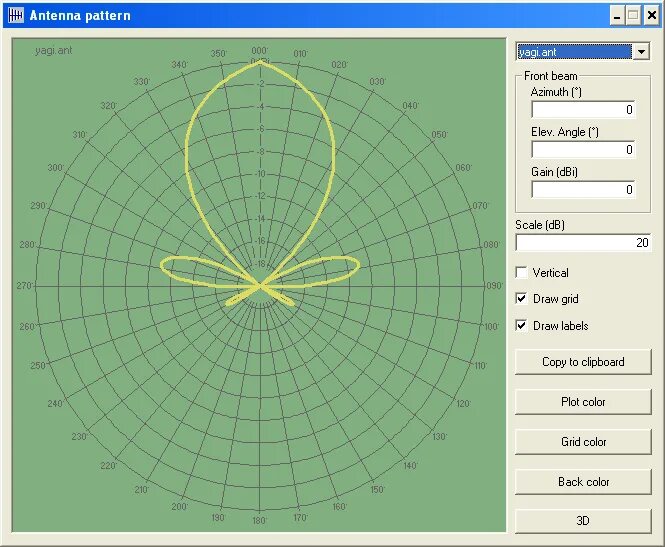This screenshot has width=665, height=547.
Task: Click the Antenna pattern title bar icon
Action: (16, 16)
